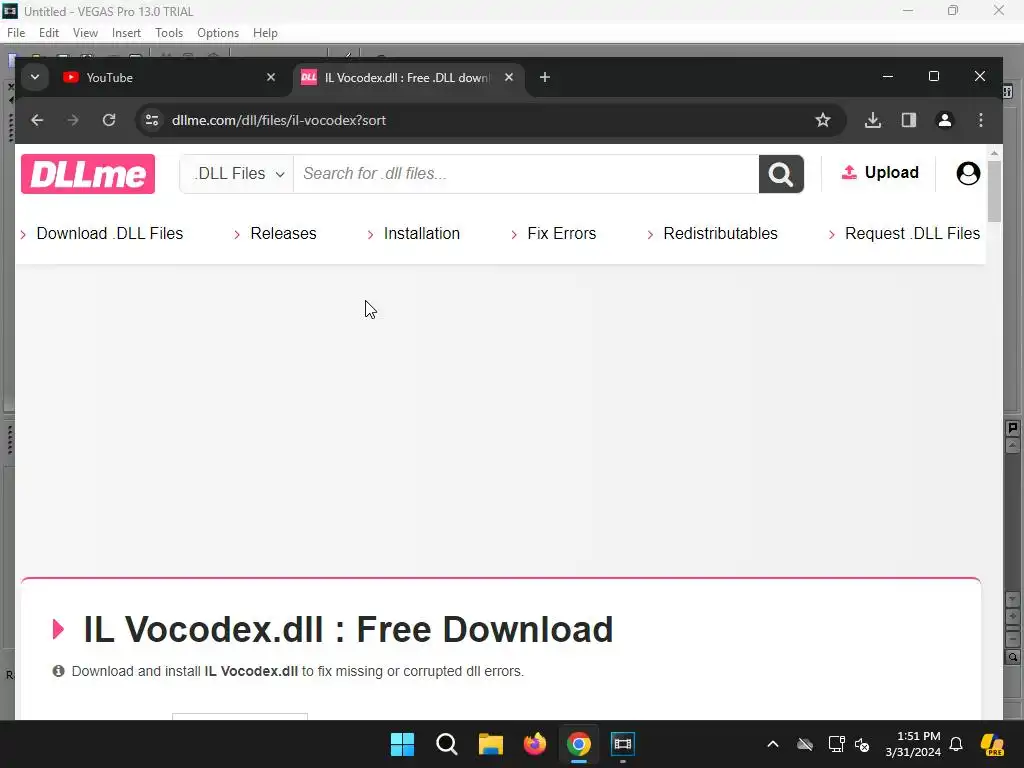The width and height of the screenshot is (1024, 768).
Task: Open the Redistributables link
Action: (x=720, y=233)
